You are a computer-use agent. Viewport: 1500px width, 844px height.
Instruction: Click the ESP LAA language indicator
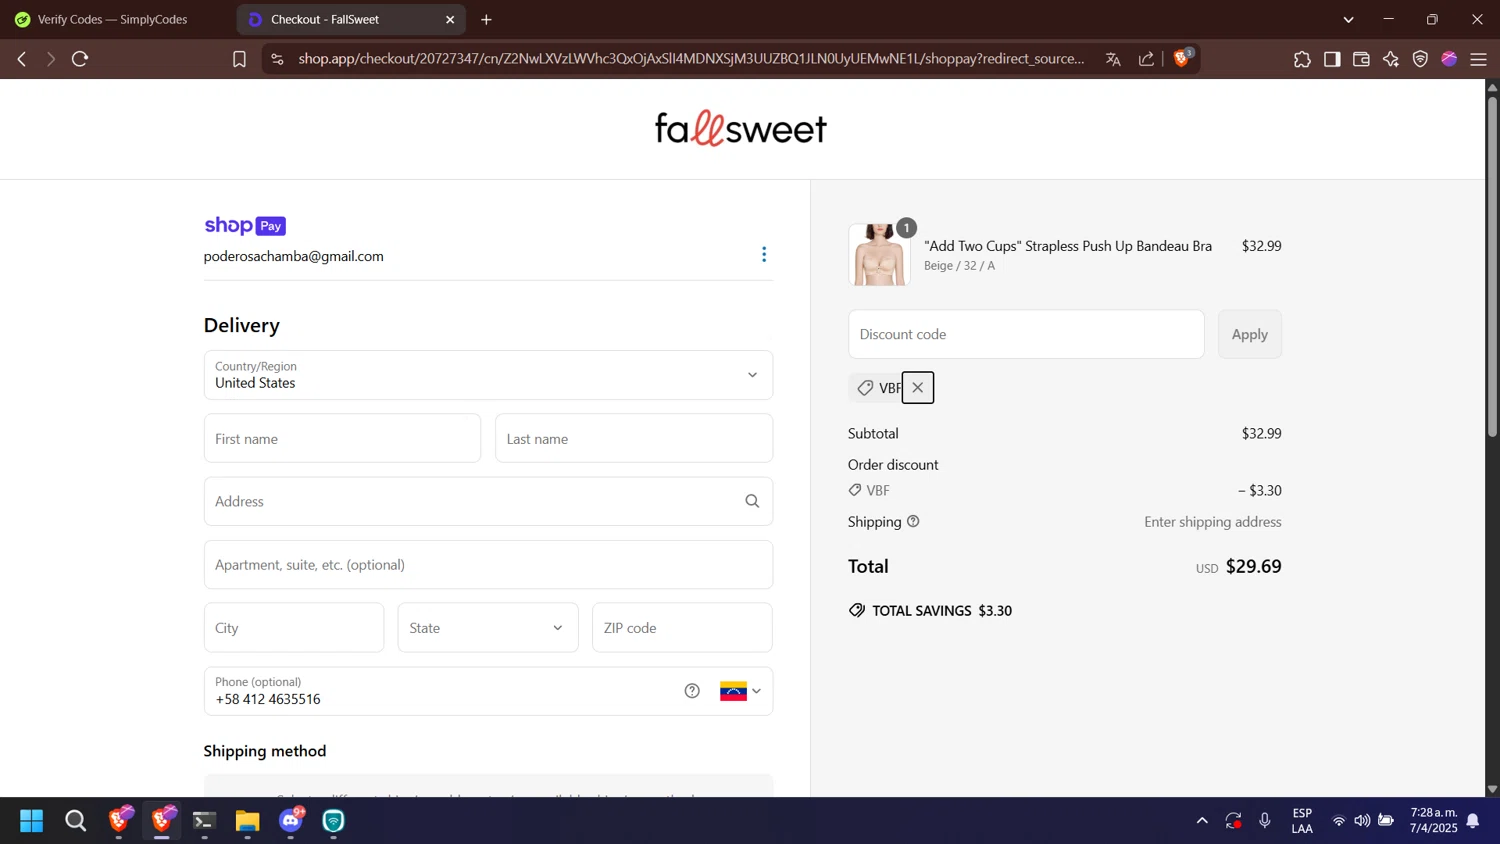[1302, 821]
